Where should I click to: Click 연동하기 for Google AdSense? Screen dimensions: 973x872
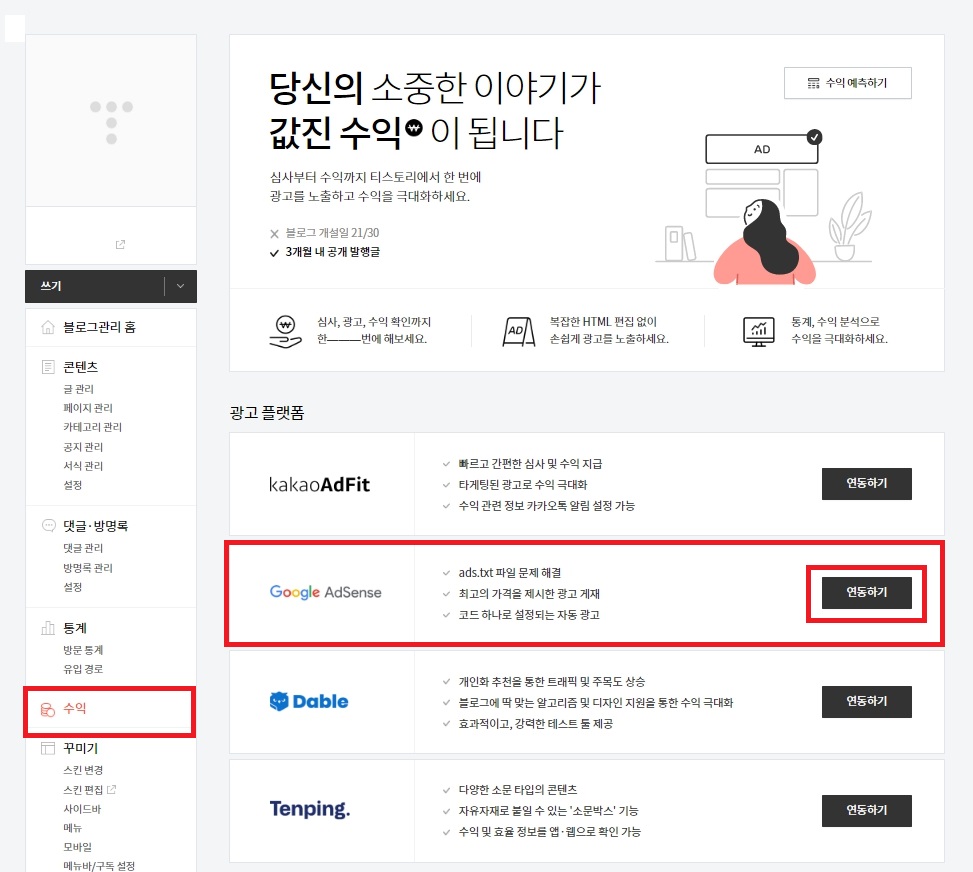[x=867, y=593]
